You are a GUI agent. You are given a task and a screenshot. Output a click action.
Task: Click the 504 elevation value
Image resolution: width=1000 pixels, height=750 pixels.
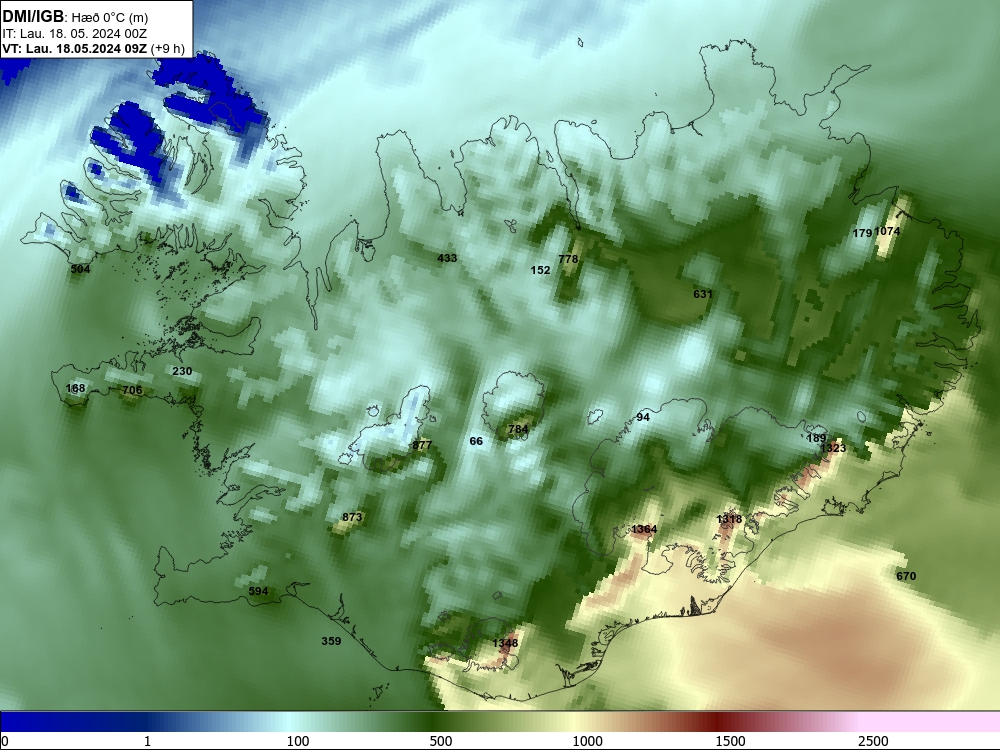(80, 269)
